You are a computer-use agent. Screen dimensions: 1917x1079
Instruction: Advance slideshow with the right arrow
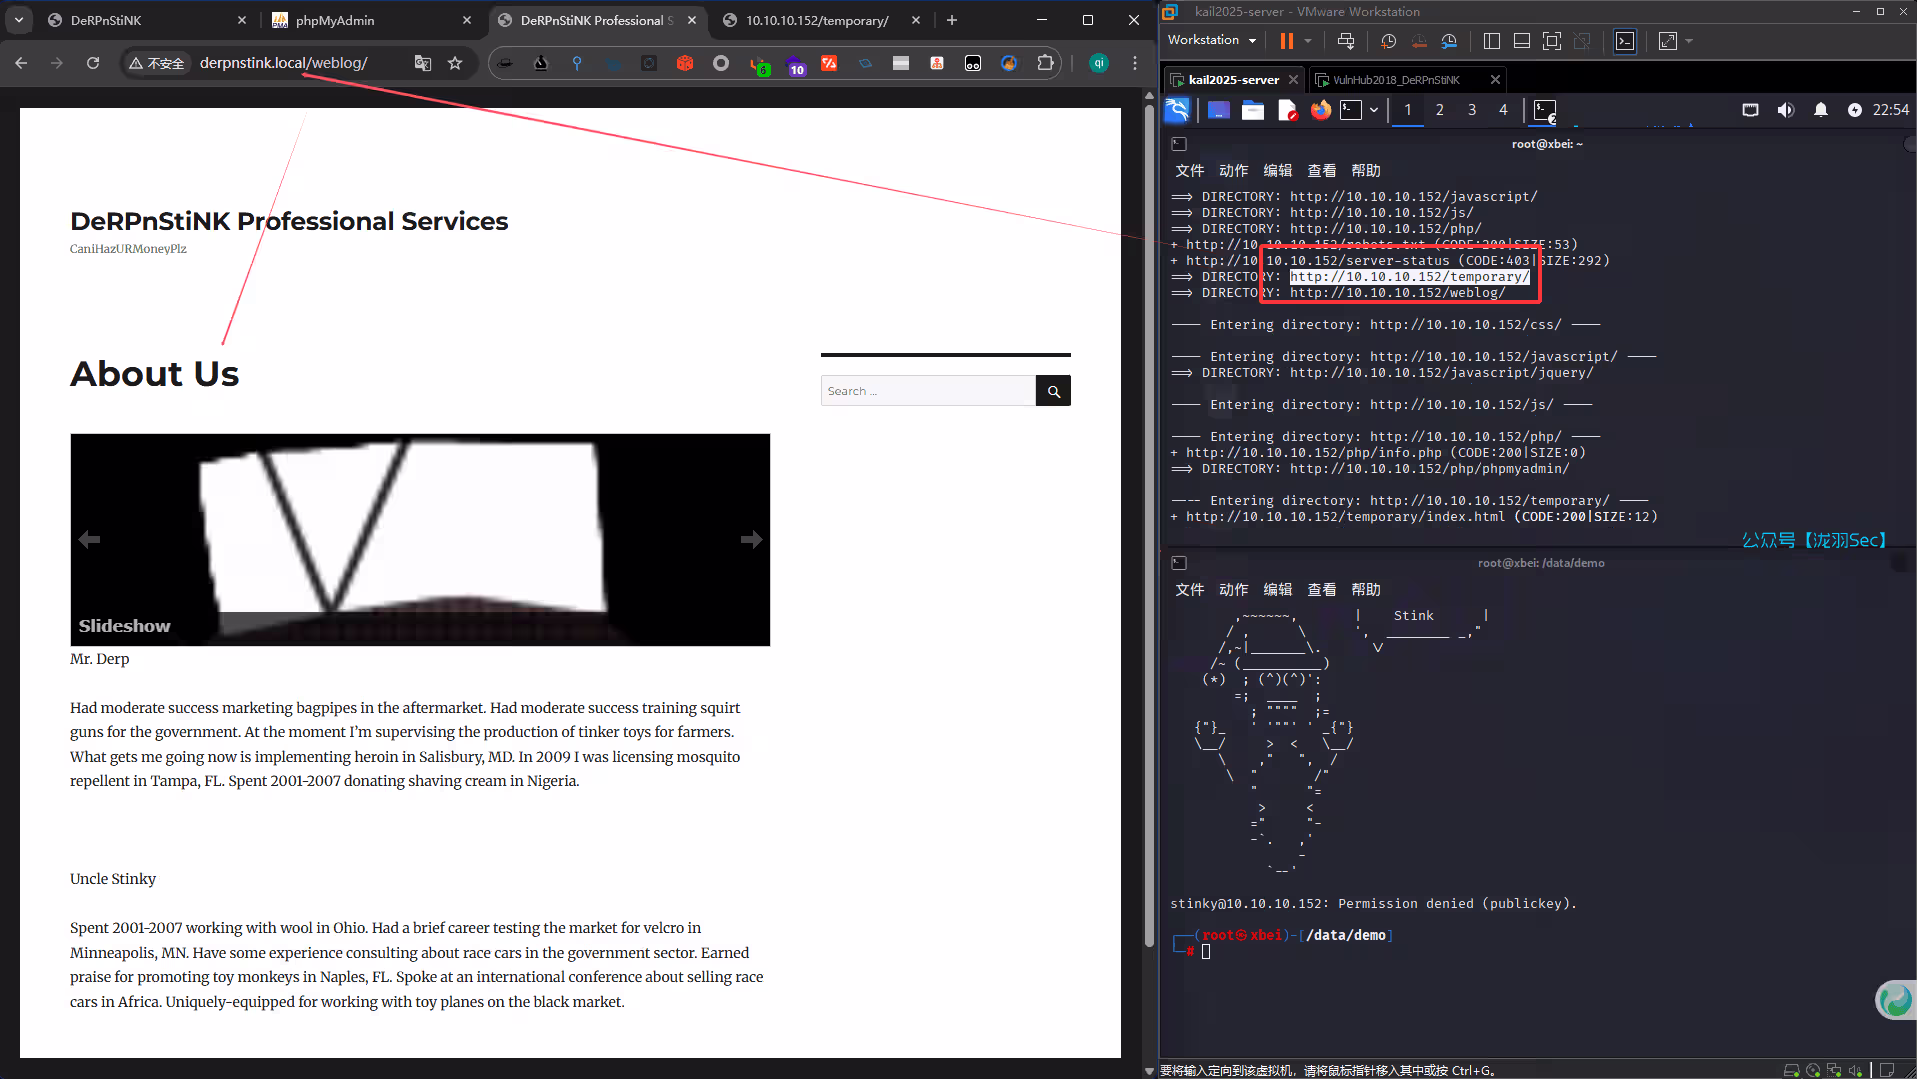tap(751, 540)
